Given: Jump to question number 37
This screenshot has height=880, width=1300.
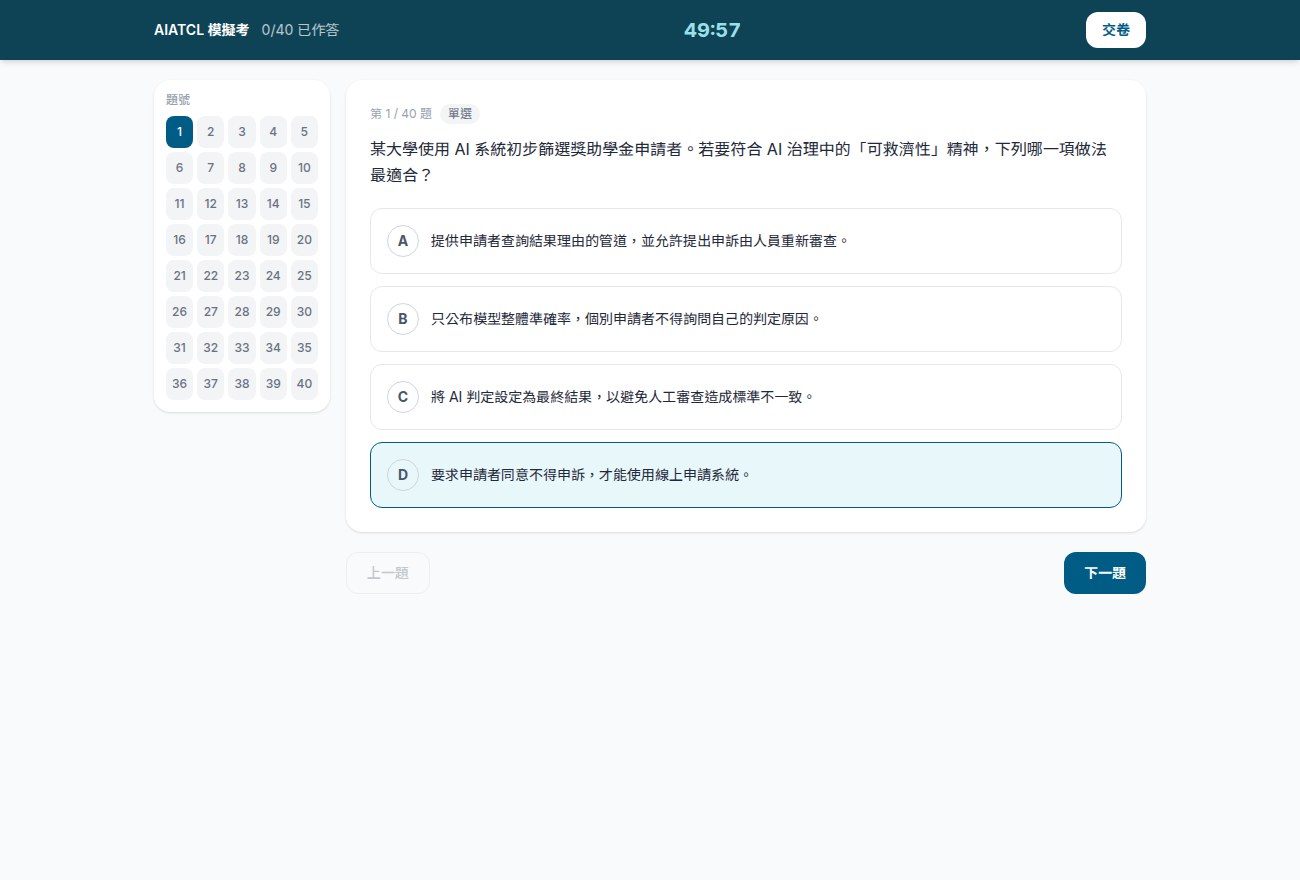Looking at the screenshot, I should click(211, 384).
